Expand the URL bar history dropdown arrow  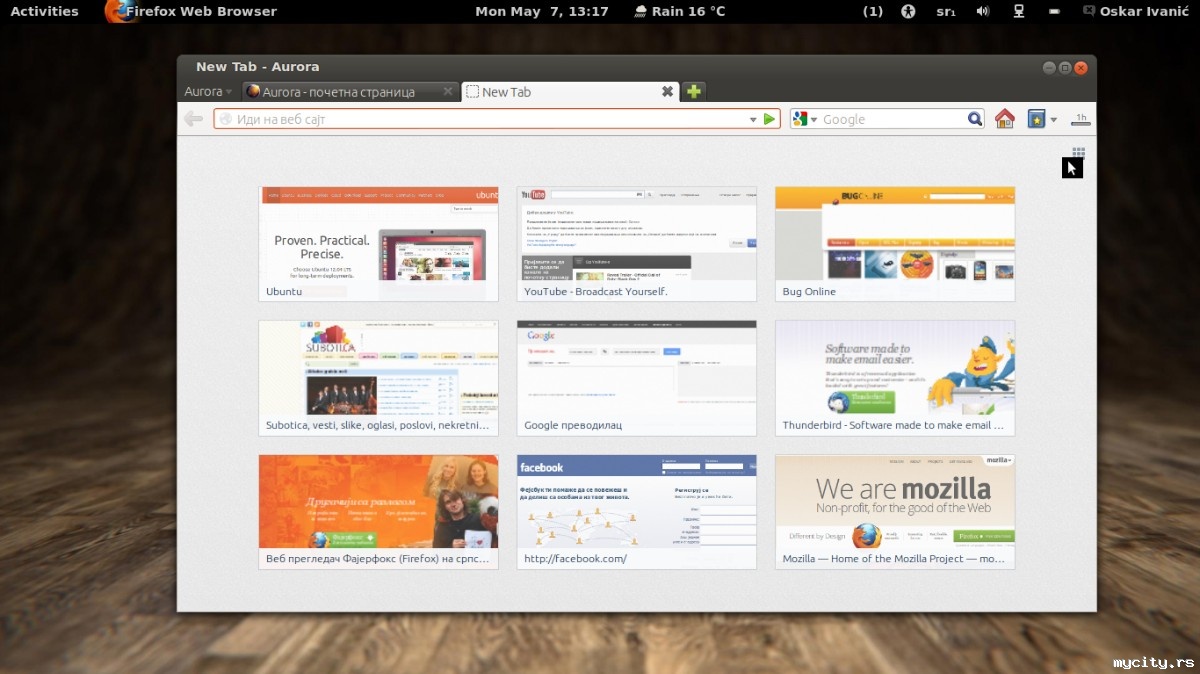coord(753,120)
